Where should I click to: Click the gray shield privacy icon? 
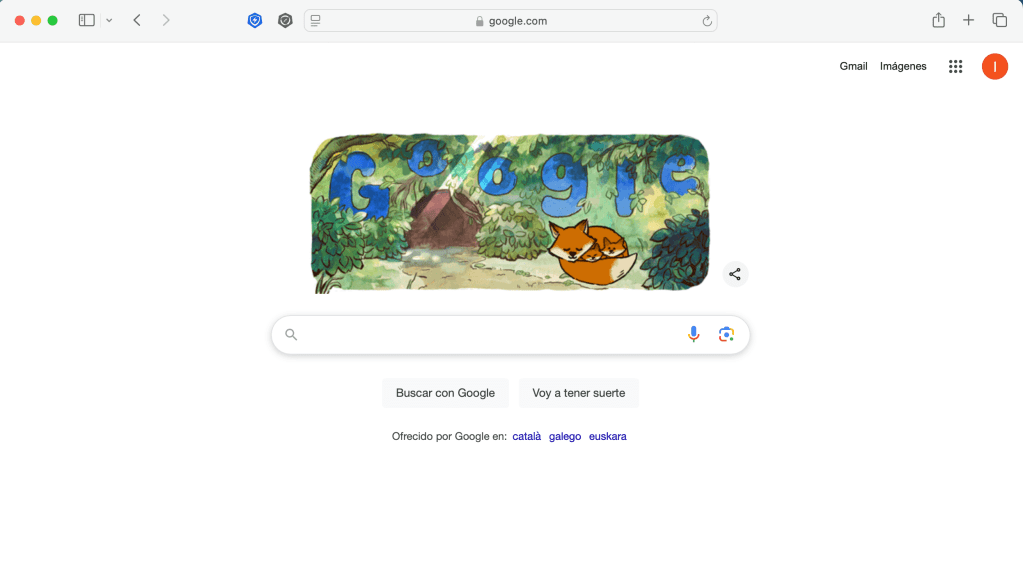point(285,21)
